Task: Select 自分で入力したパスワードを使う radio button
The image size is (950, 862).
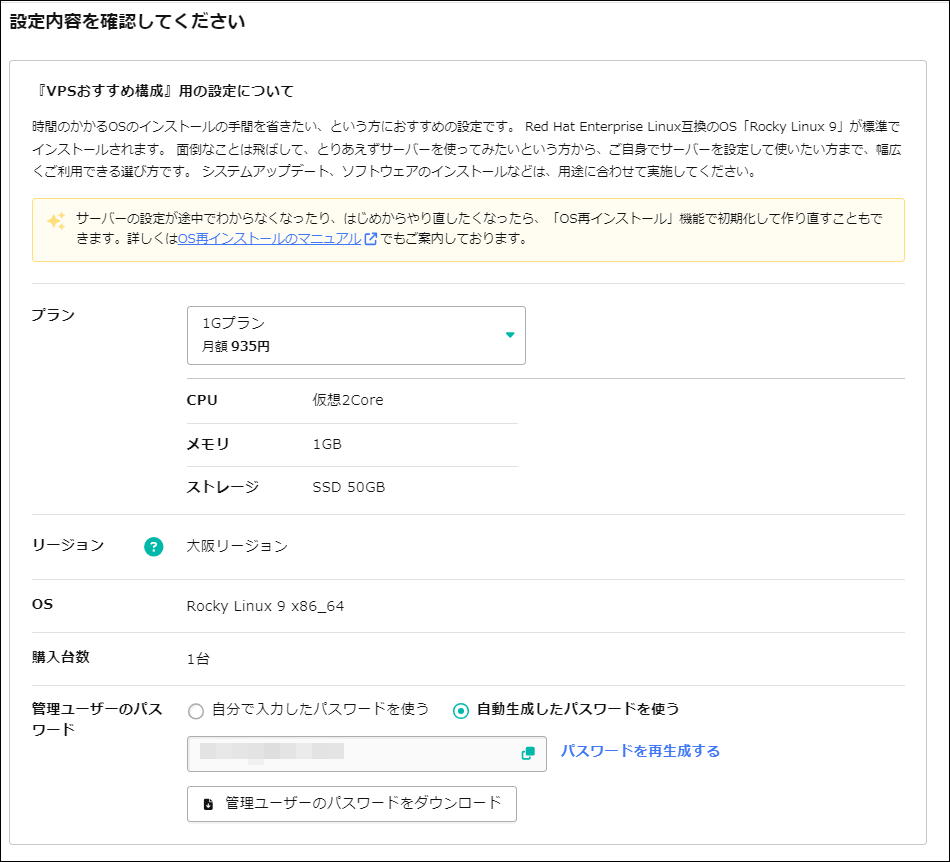Action: pos(196,711)
